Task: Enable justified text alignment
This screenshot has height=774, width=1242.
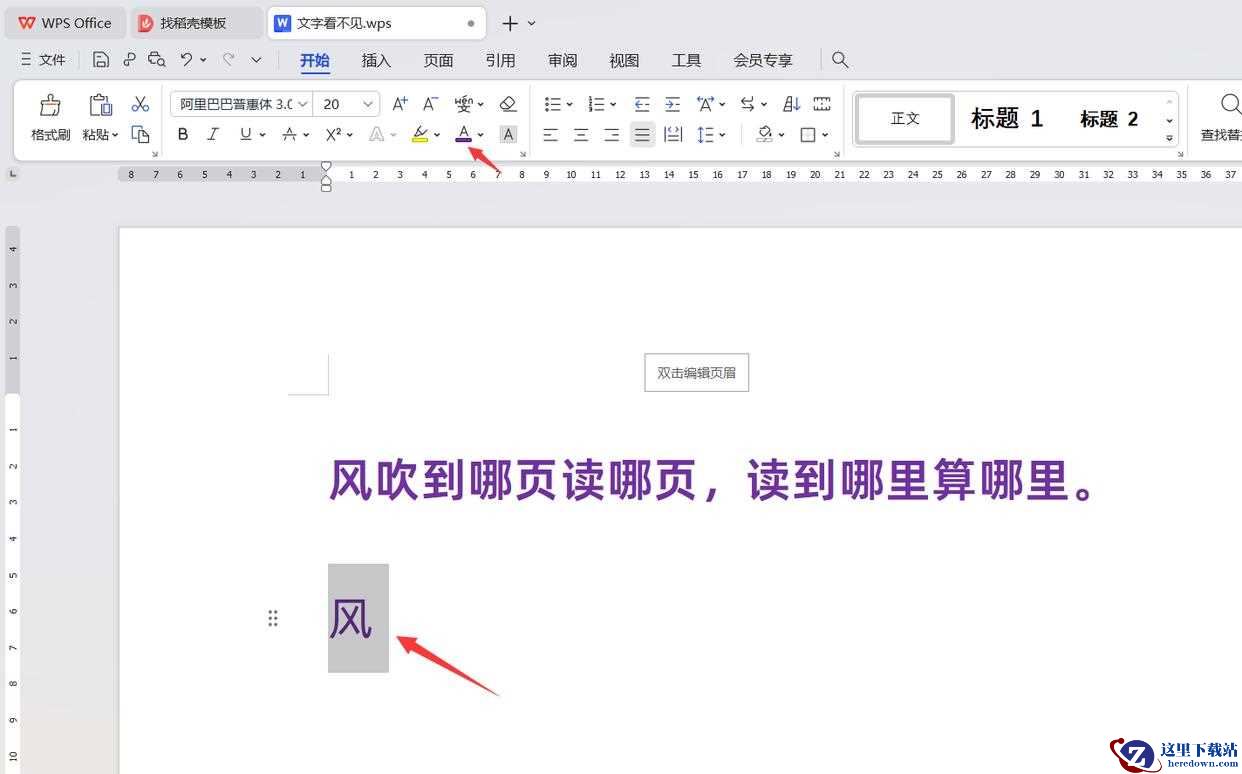Action: pos(642,134)
